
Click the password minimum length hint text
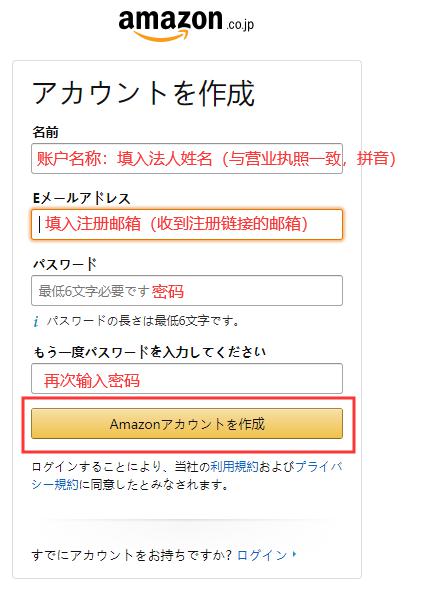click(x=142, y=322)
